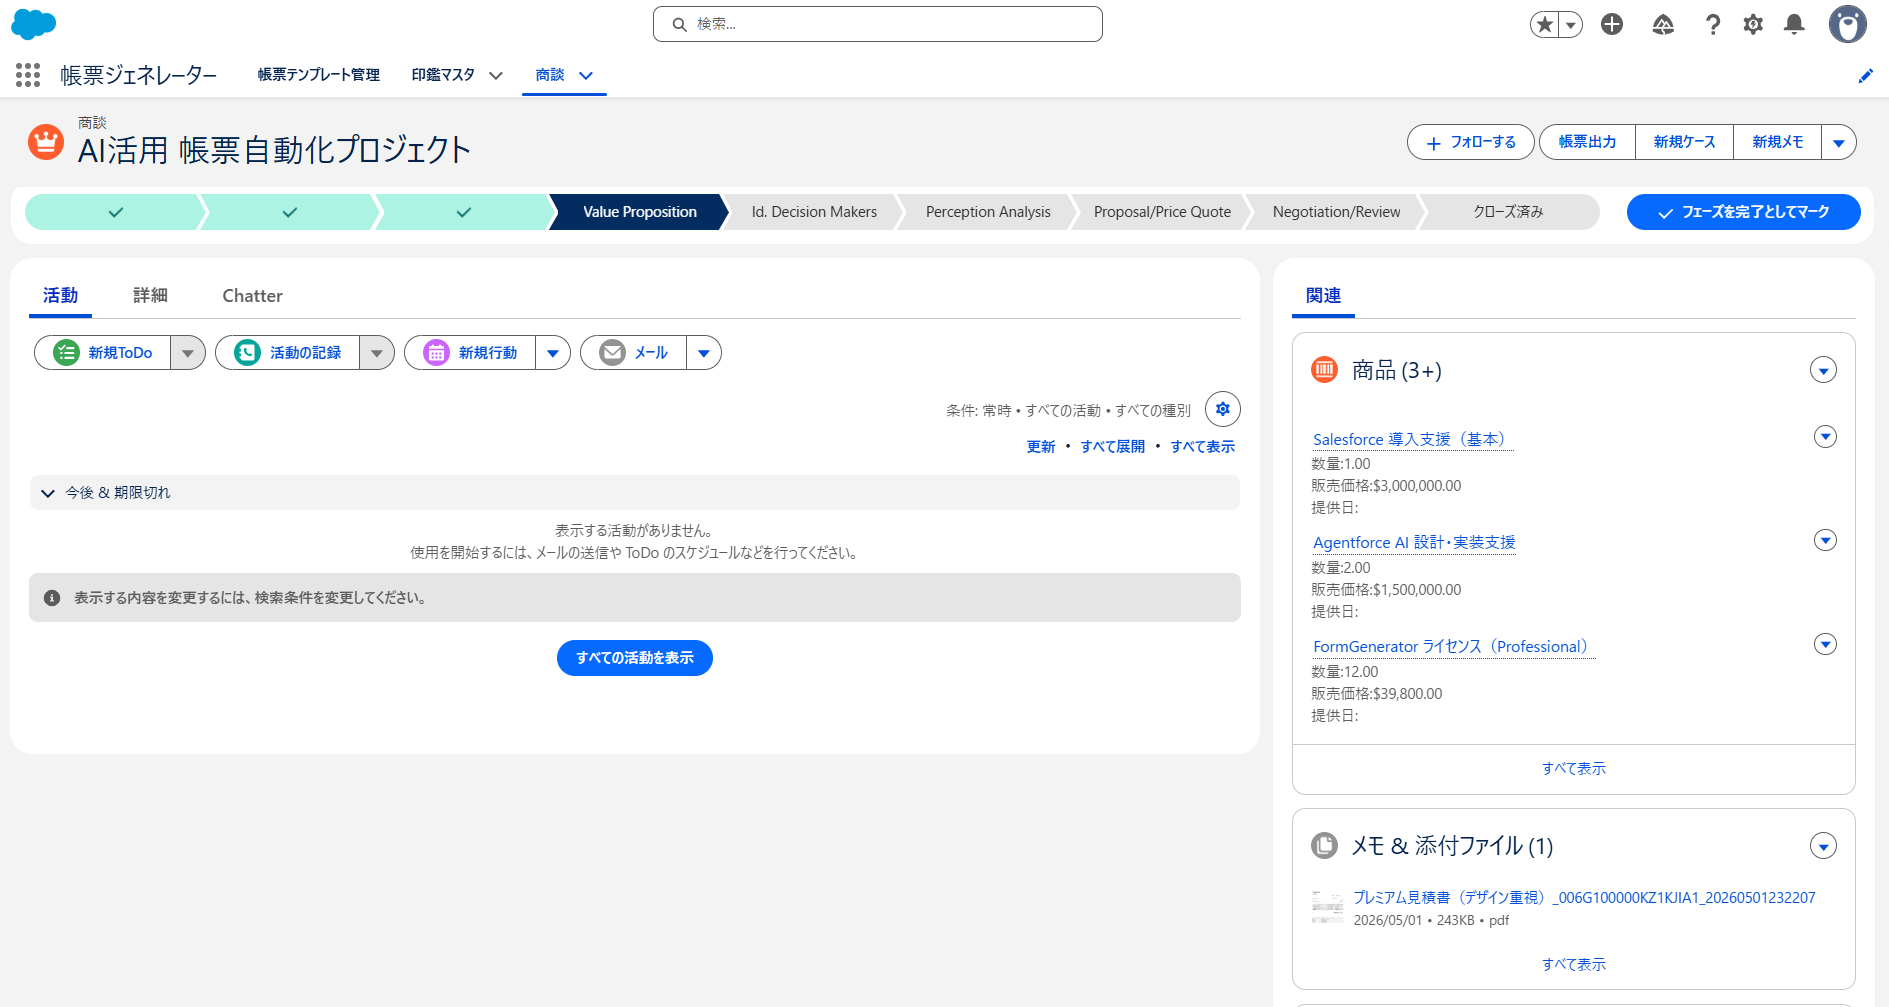Click the 活動の記録 log call icon
The width and height of the screenshot is (1889, 1007).
(x=247, y=353)
